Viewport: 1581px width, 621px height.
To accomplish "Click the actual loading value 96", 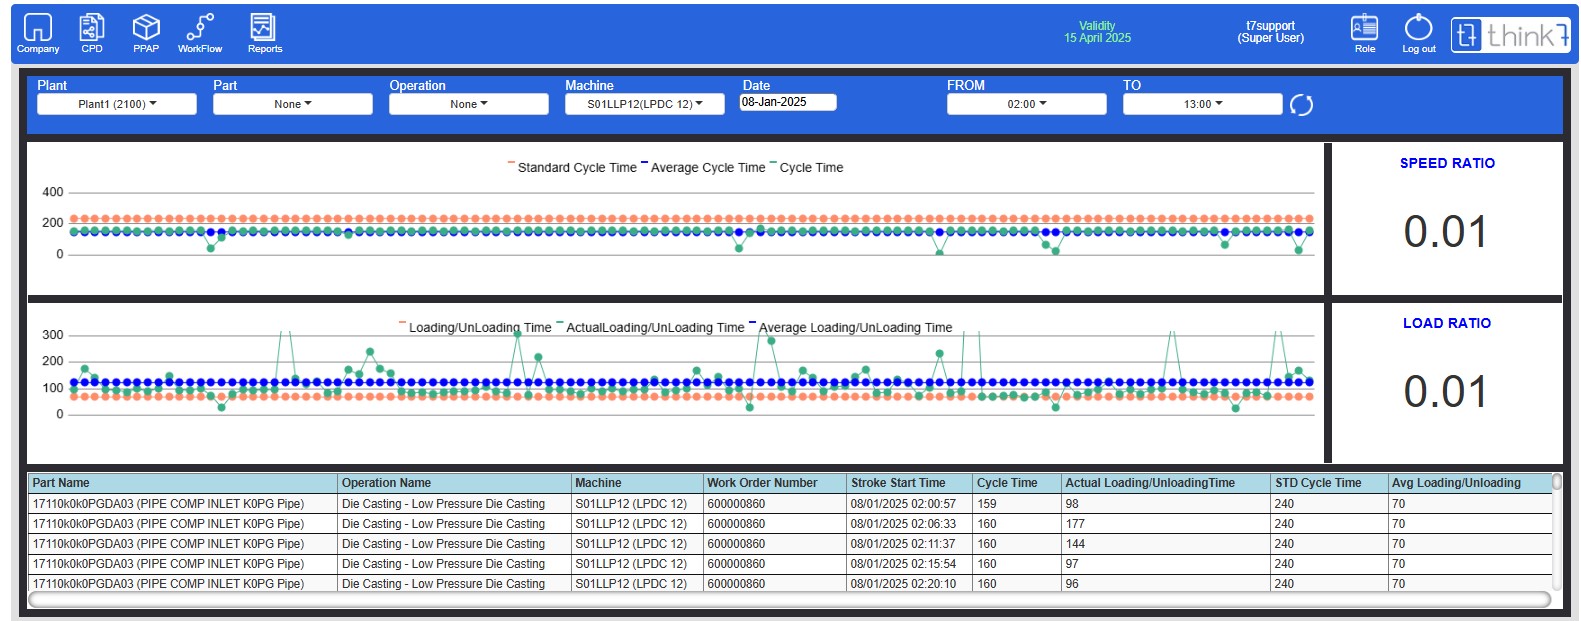I will point(1072,584).
